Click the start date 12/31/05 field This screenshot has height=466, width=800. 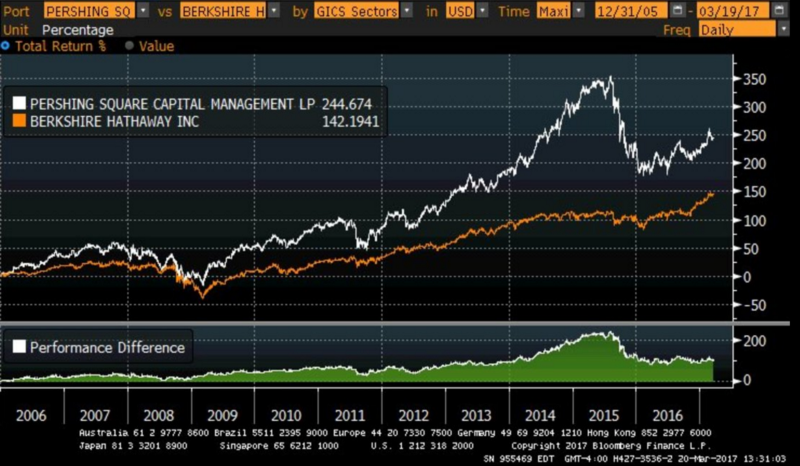[631, 11]
